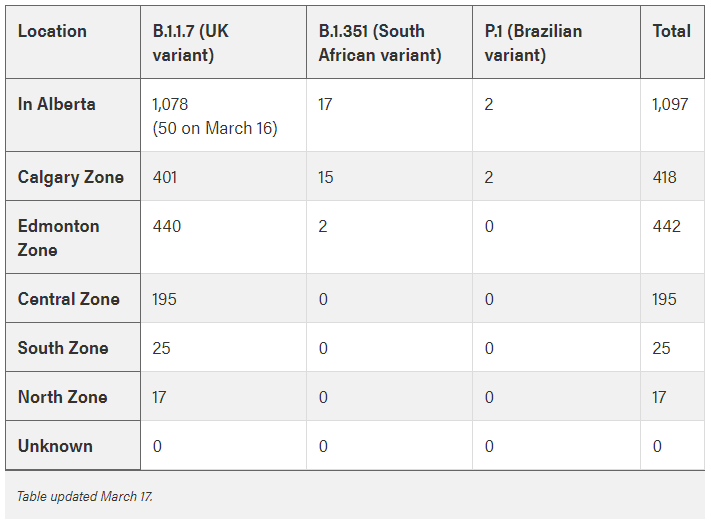Screen dimensions: 711x528
Task: Select the Calgary Zone row label
Action: [x=71, y=177]
